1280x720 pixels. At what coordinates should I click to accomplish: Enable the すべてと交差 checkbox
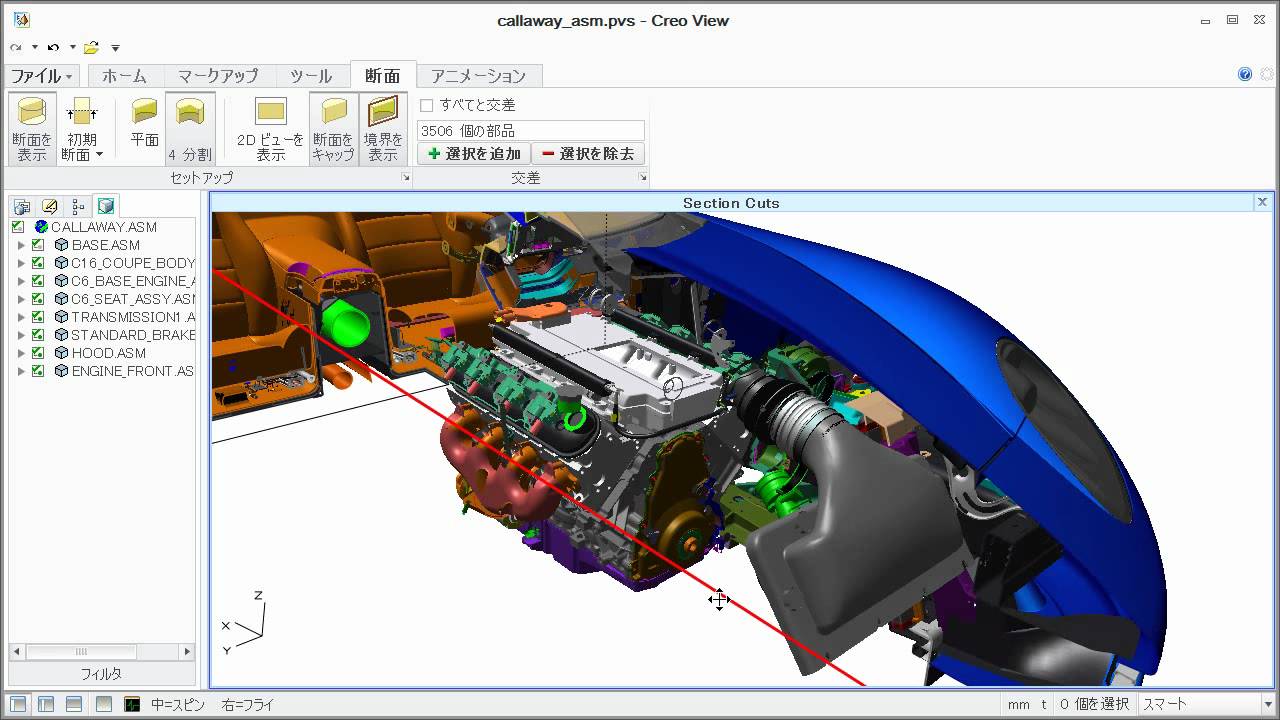[x=427, y=105]
